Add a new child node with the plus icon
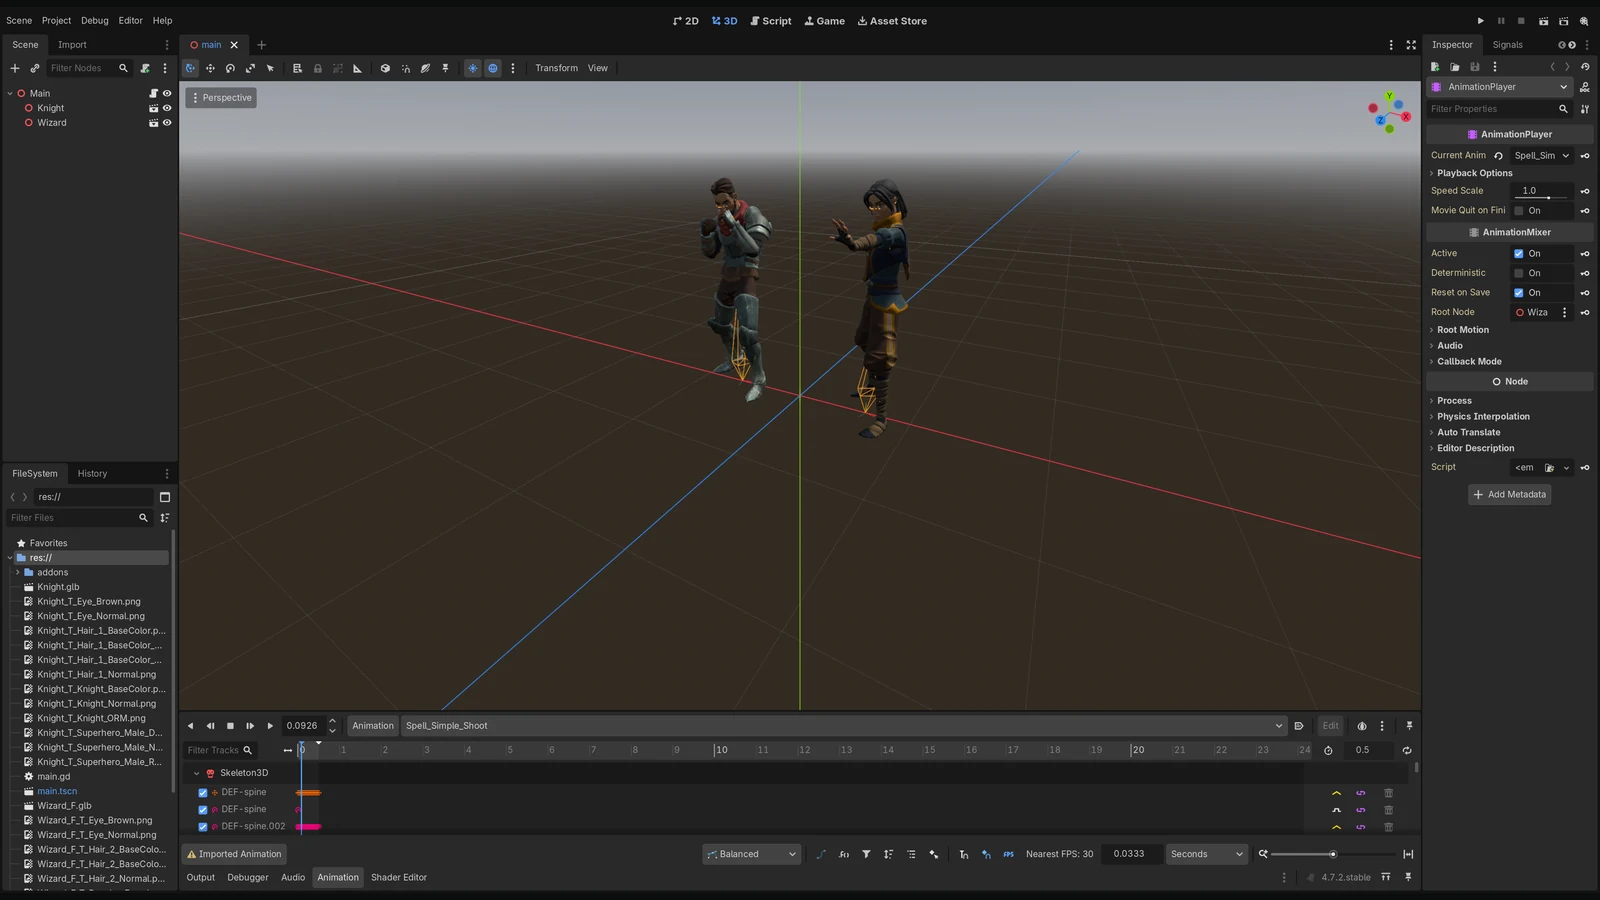The image size is (1600, 900). 15,68
